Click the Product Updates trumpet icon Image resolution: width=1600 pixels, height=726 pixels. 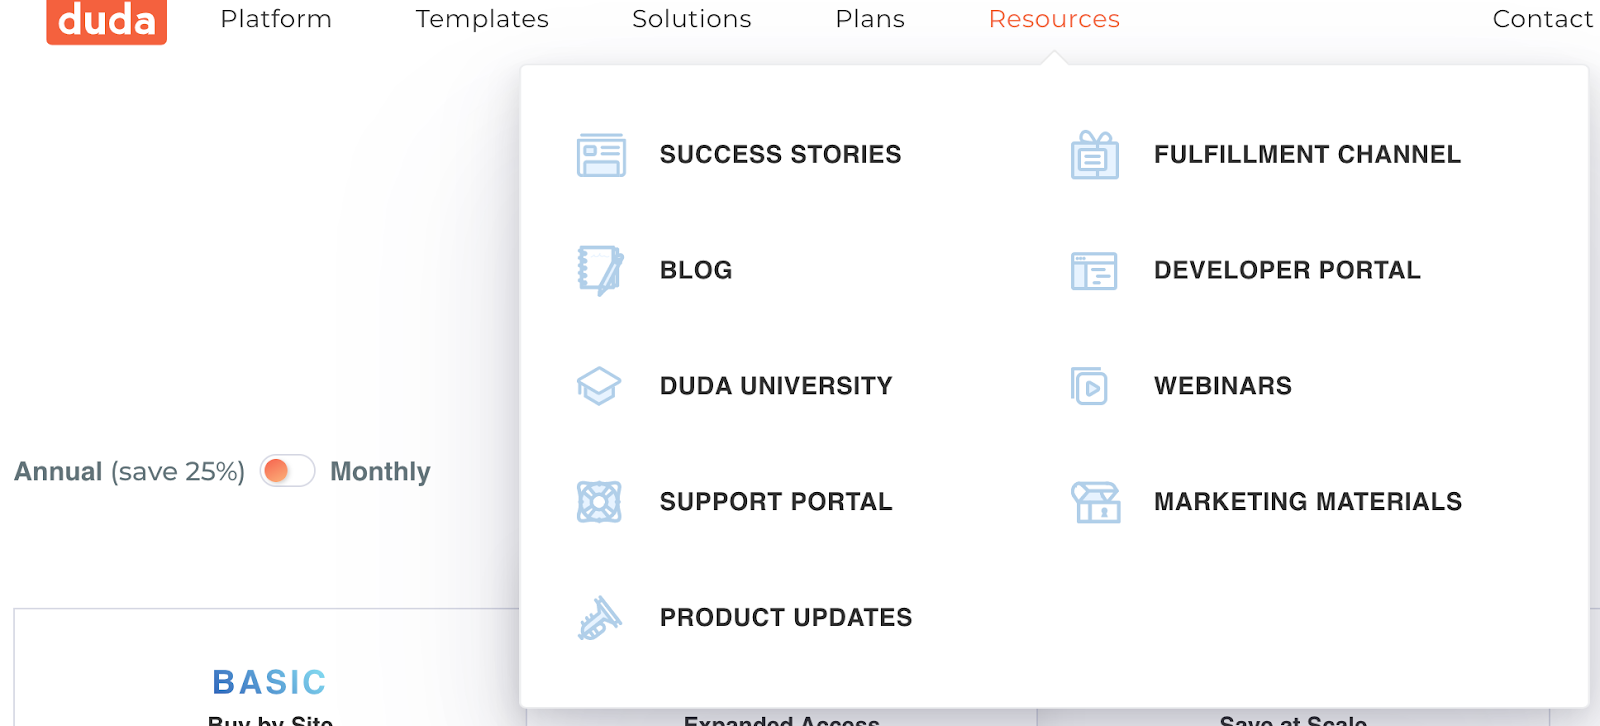599,618
